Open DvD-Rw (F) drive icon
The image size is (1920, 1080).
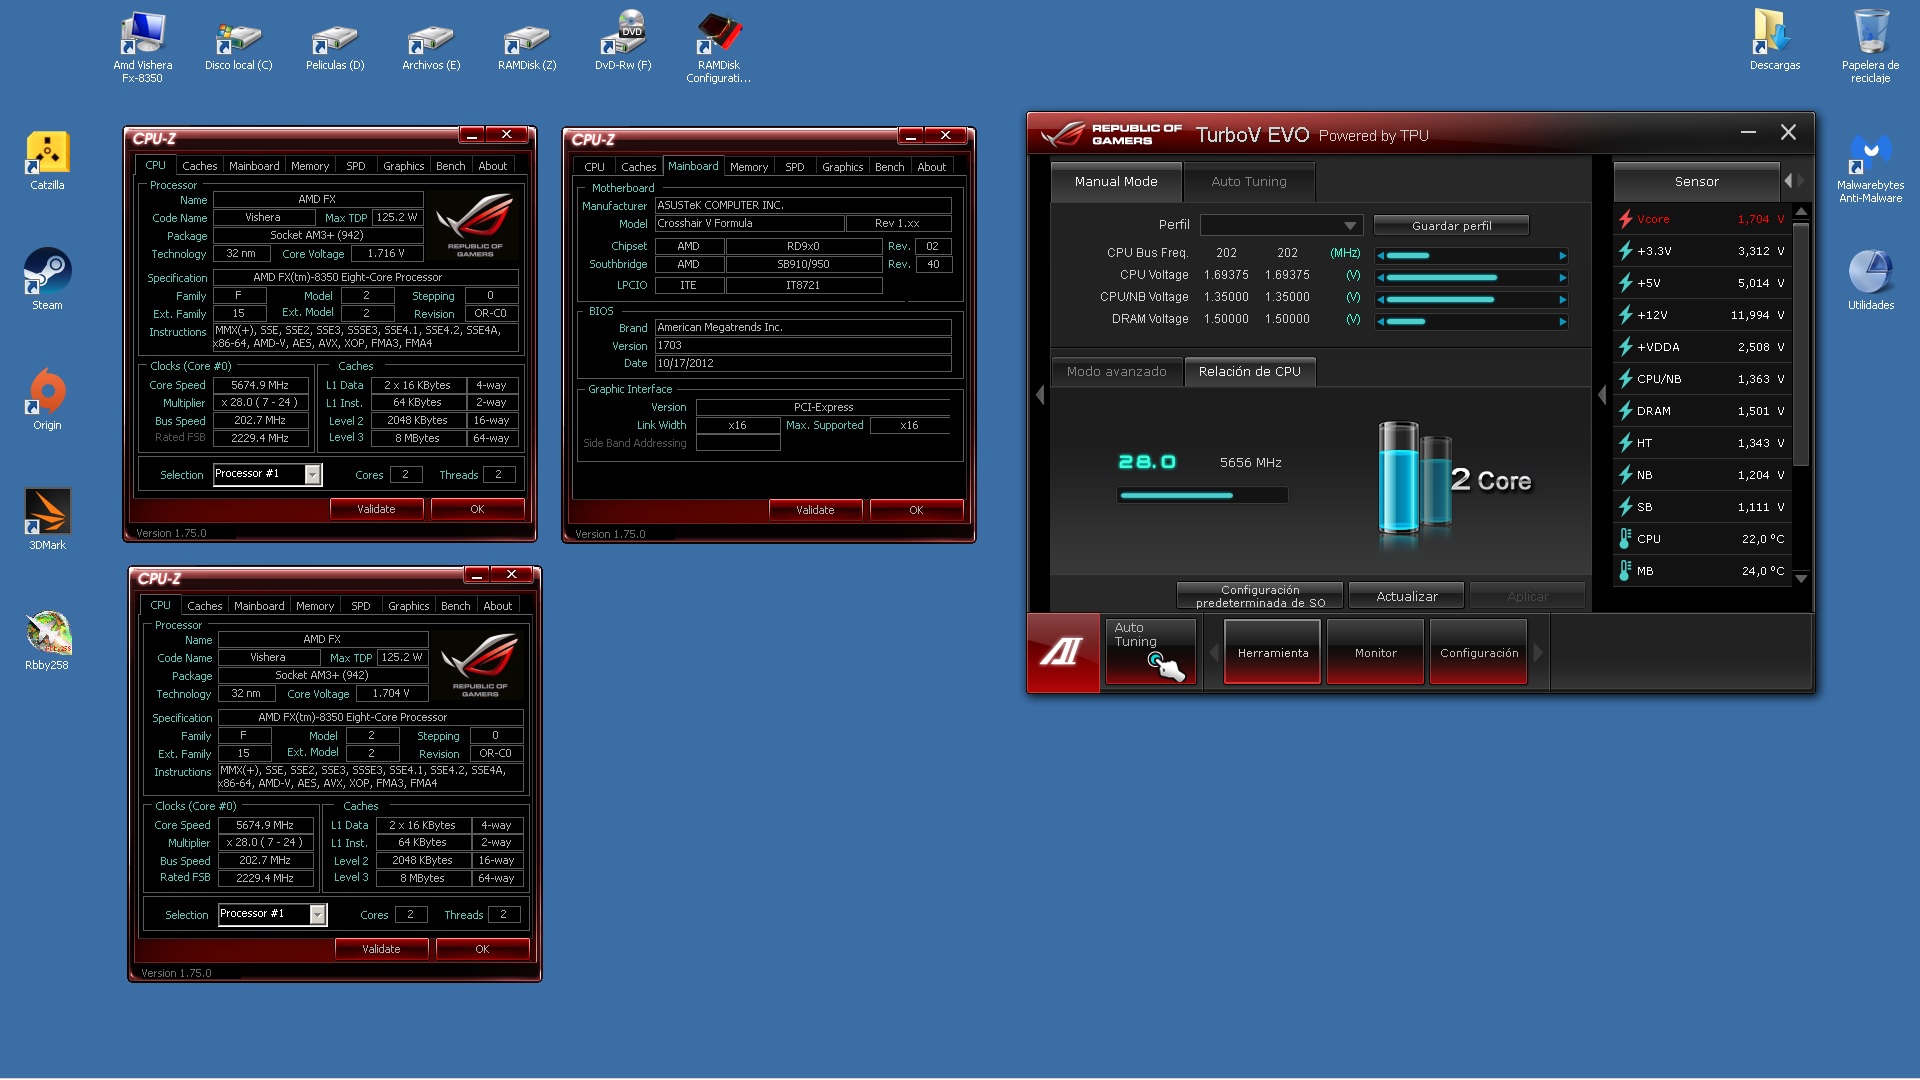pos(623,42)
